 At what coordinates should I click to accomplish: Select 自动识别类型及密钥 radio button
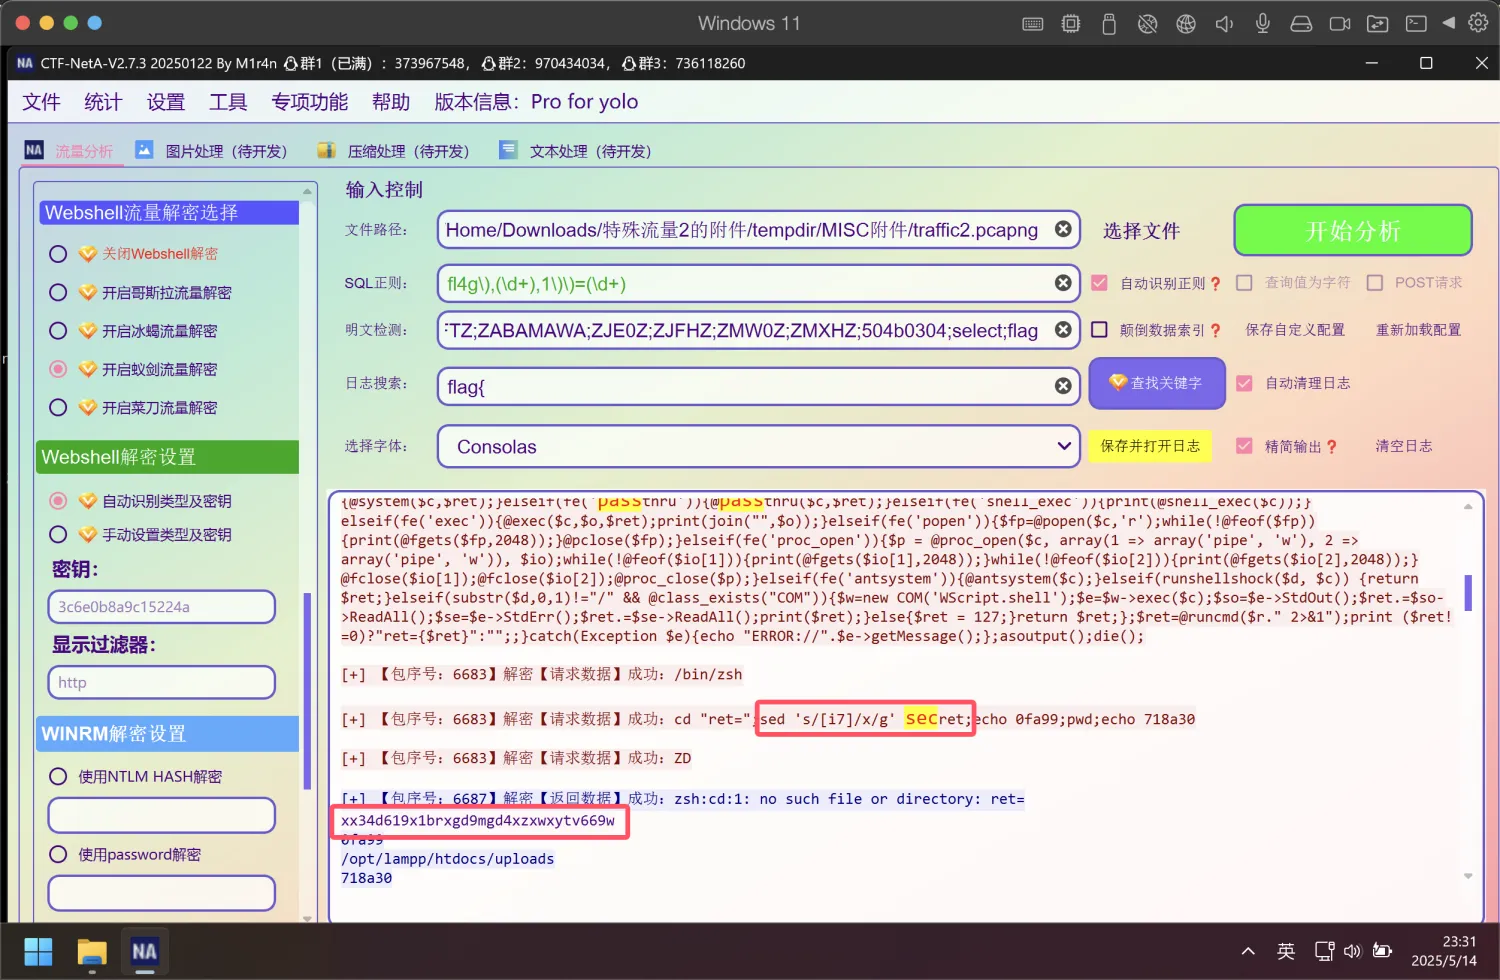(x=58, y=500)
